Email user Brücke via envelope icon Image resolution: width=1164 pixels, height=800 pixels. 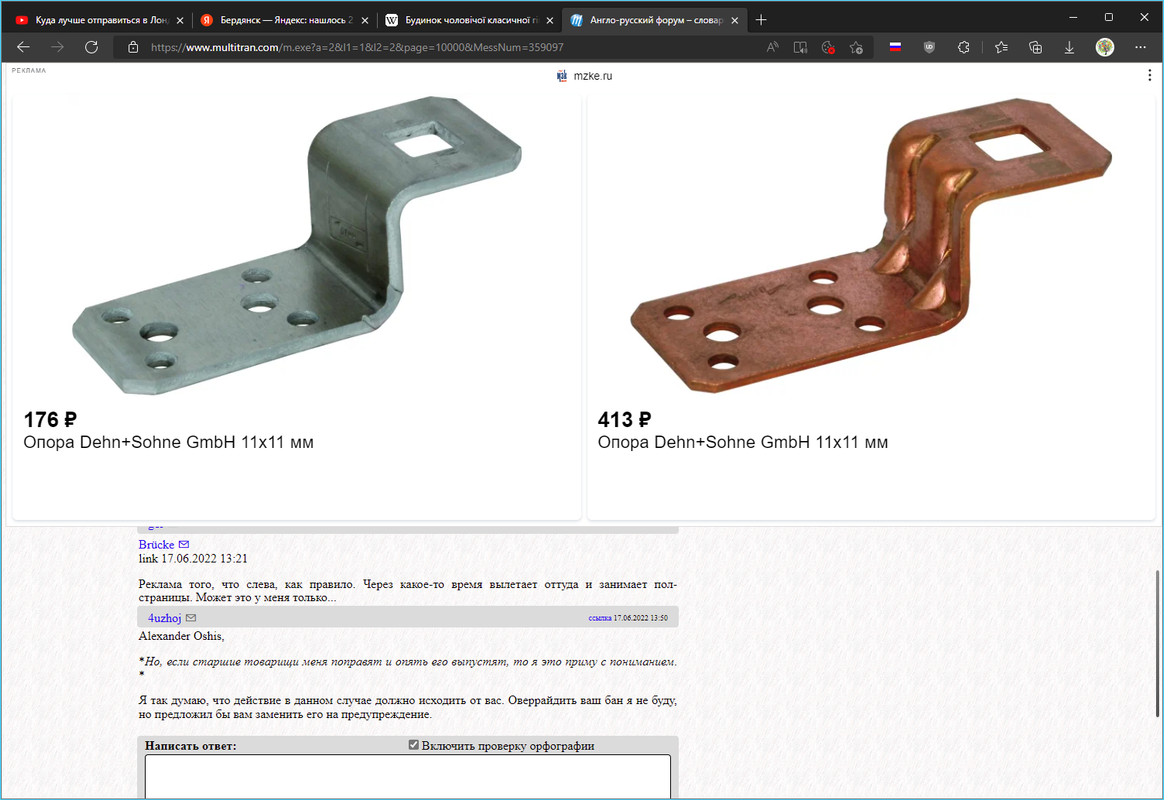184,544
